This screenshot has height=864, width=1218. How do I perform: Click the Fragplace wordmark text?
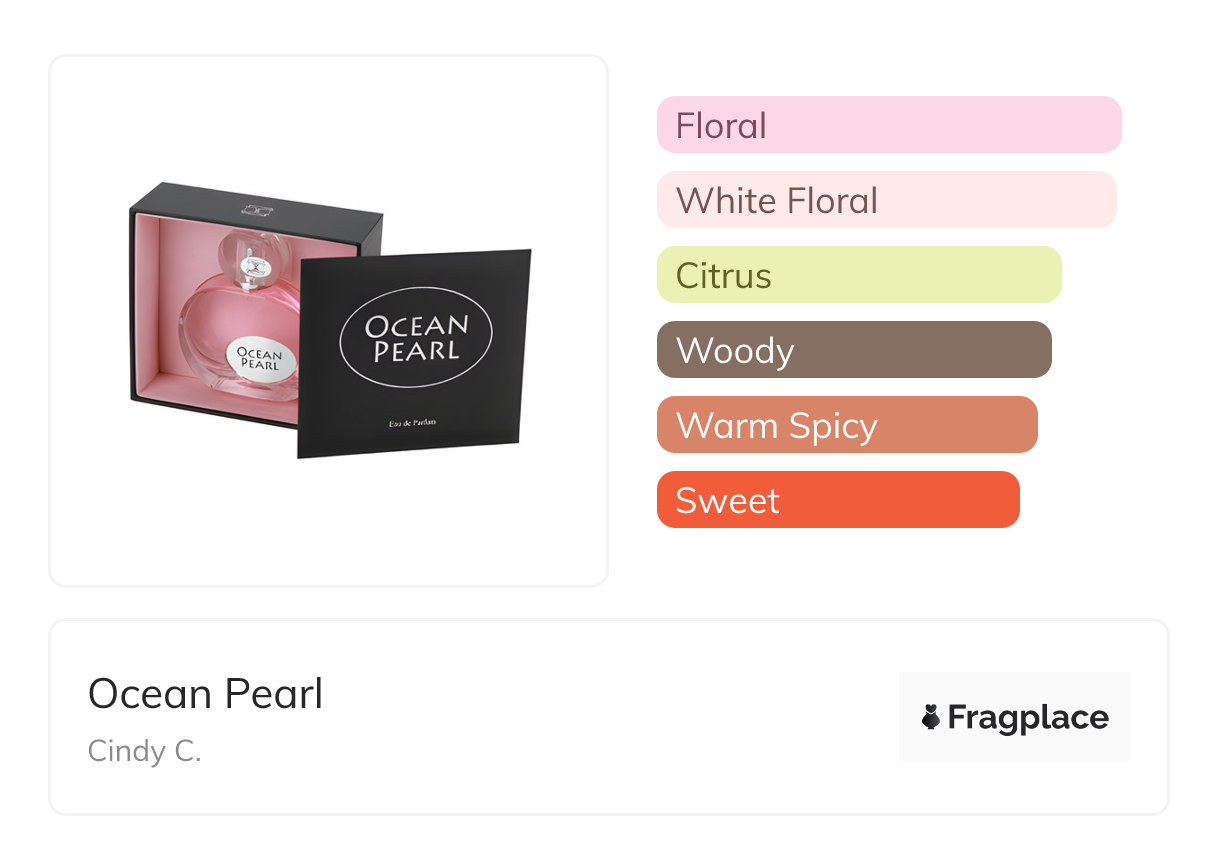click(1028, 717)
